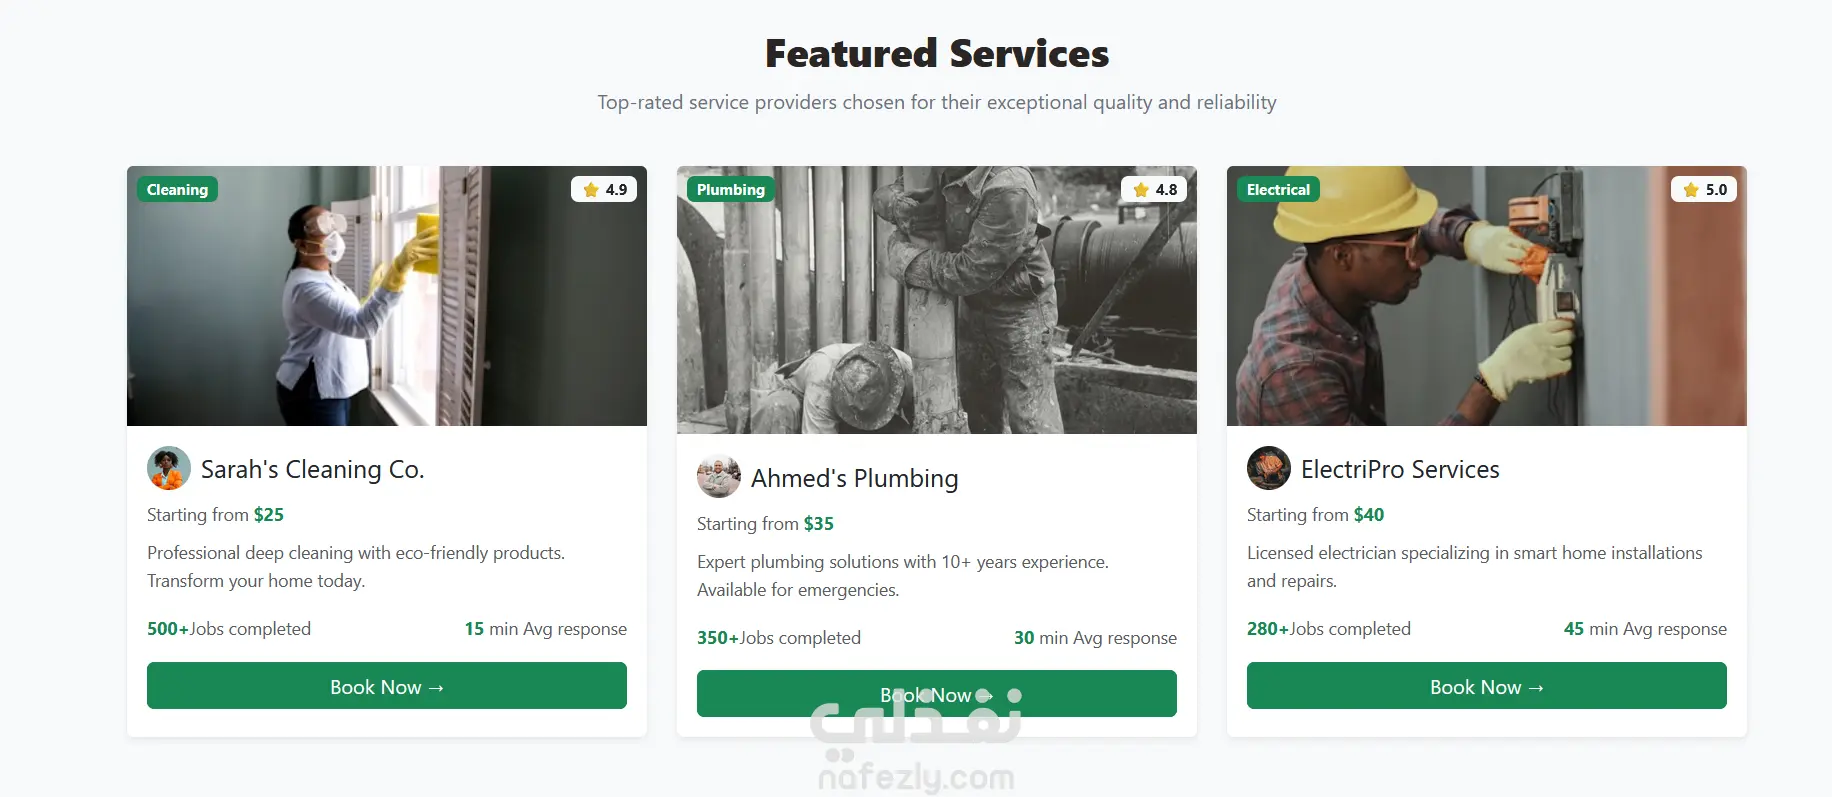
Task: Click Sarah's Cleaning Co. avatar icon
Action: point(169,468)
